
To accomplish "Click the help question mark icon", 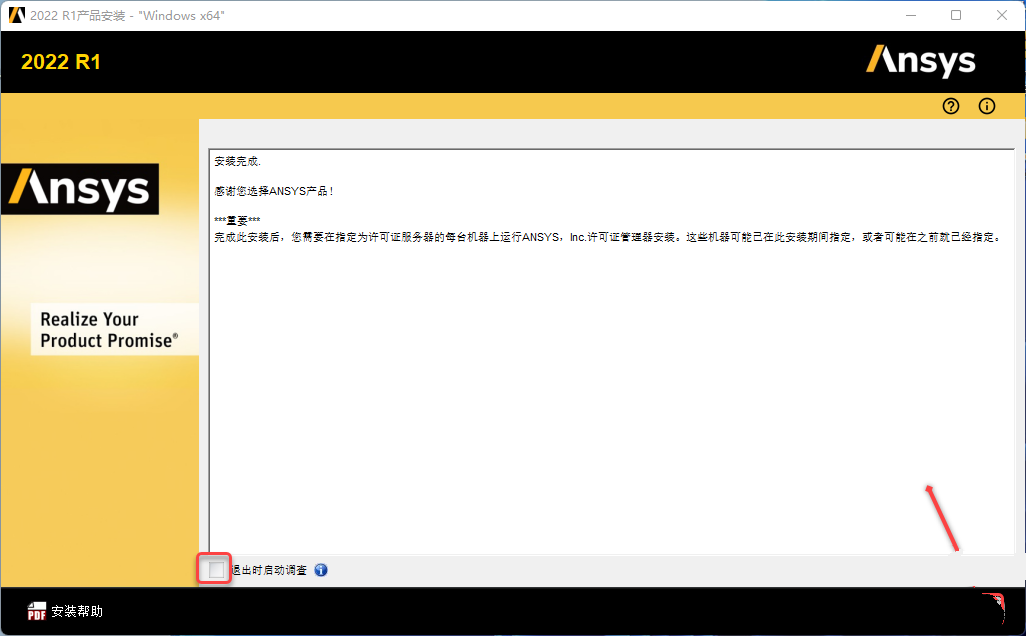I will click(951, 106).
